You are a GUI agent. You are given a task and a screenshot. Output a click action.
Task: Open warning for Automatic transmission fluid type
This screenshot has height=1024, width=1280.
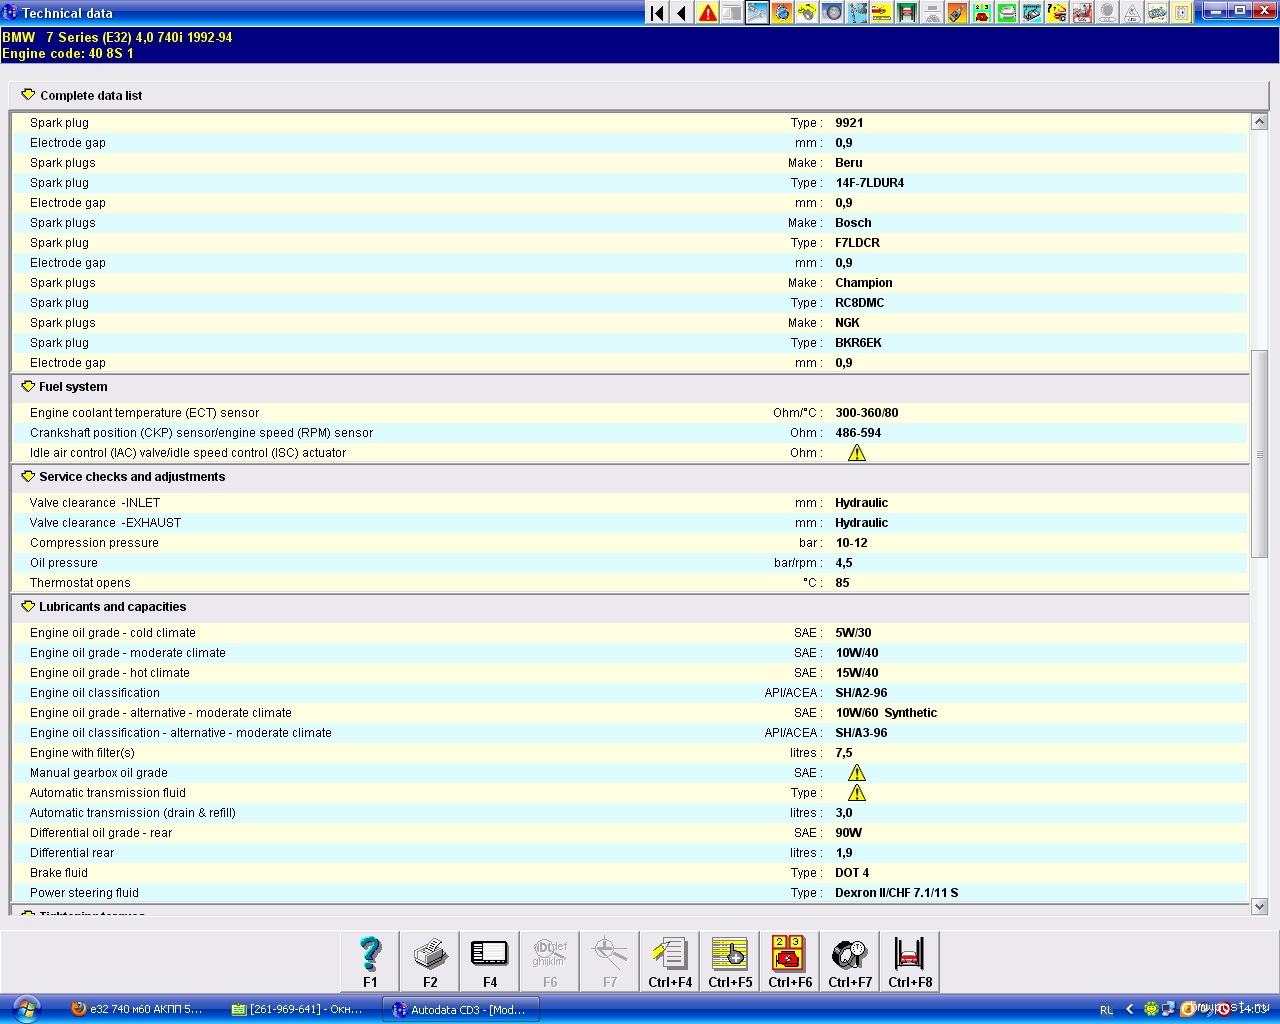tap(857, 793)
